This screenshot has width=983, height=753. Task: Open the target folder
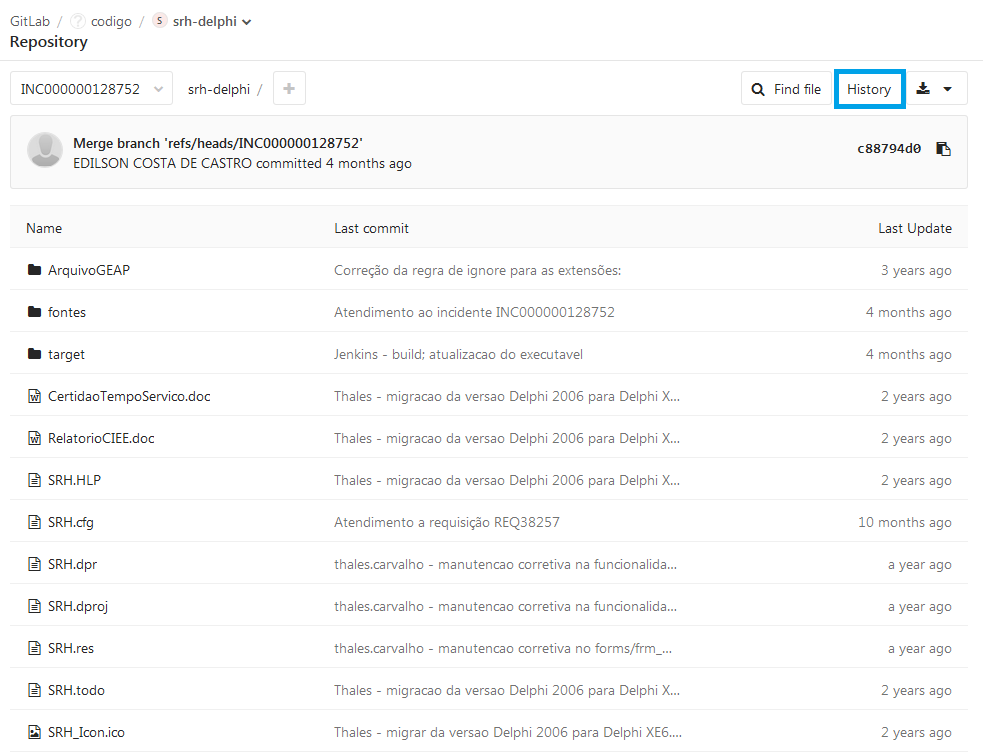pos(66,354)
